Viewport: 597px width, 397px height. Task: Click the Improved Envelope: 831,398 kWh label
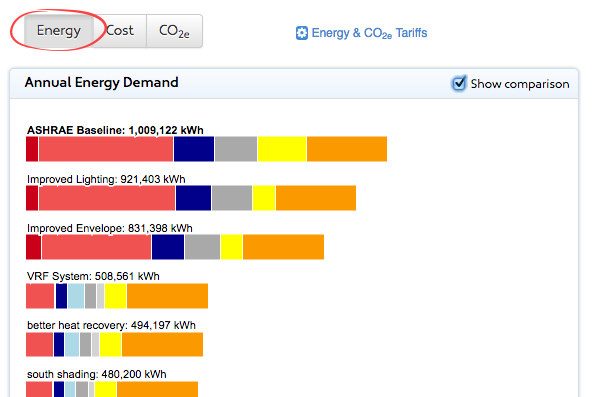tap(110, 228)
